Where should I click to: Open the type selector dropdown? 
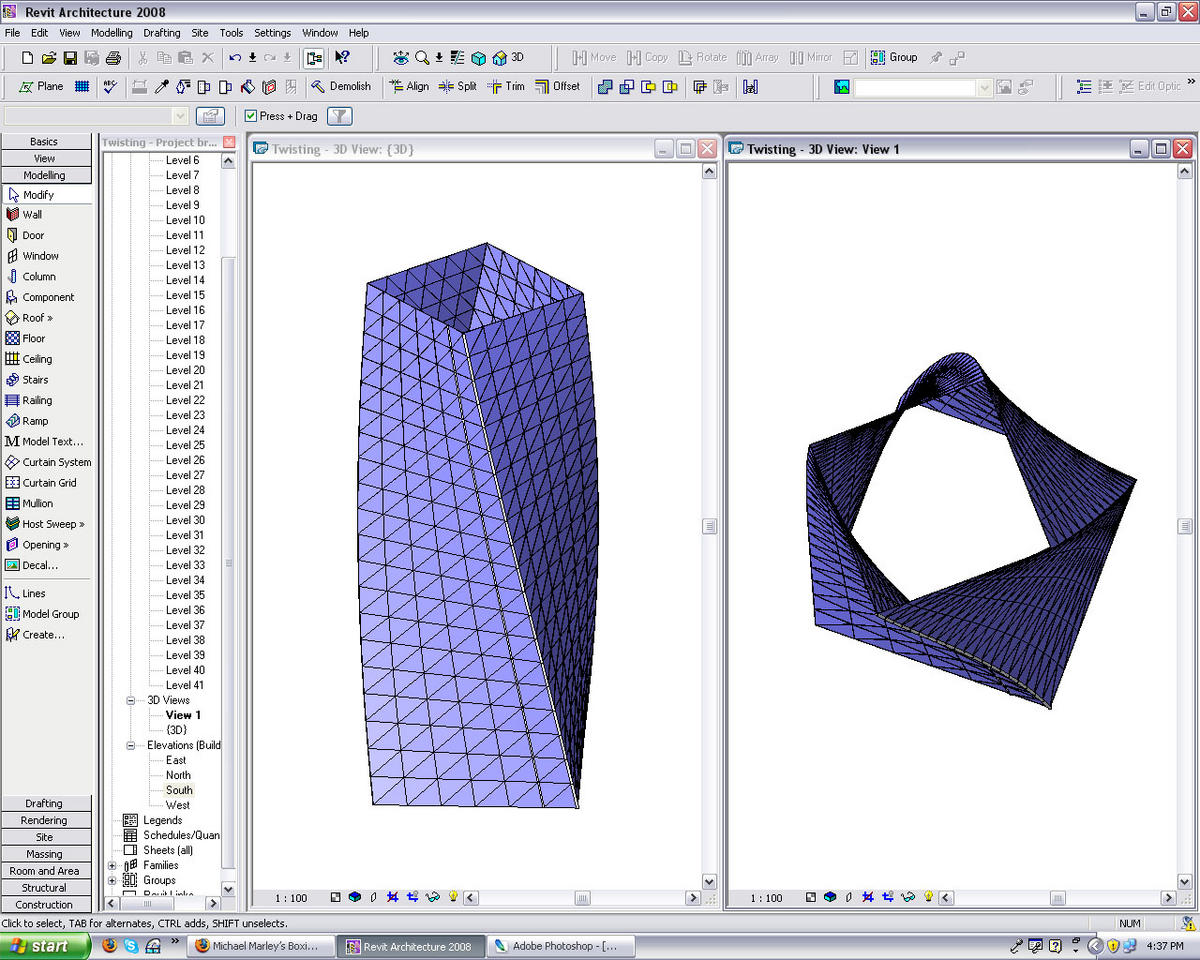180,116
